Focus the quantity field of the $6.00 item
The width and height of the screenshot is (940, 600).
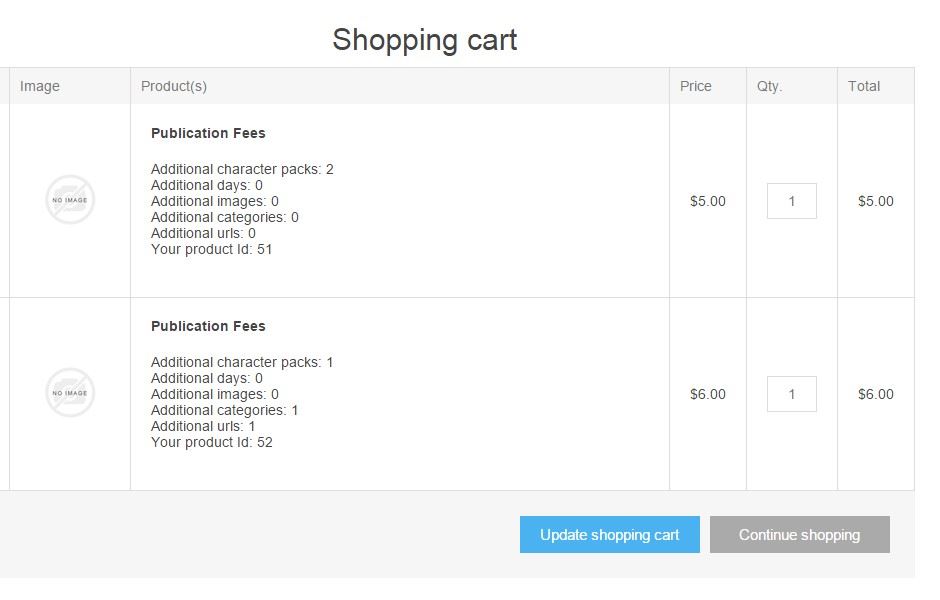(x=791, y=394)
